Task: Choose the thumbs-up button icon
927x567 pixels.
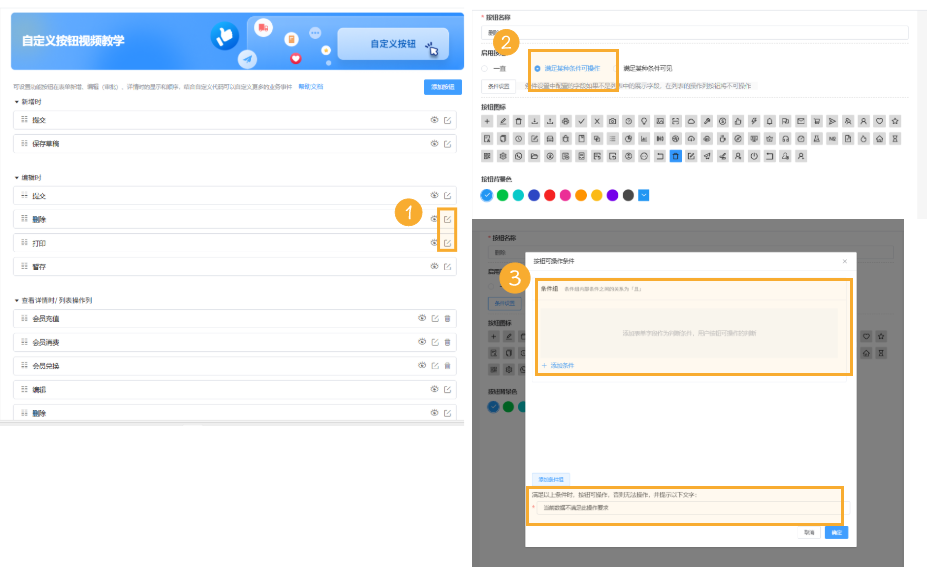Action: point(738,121)
